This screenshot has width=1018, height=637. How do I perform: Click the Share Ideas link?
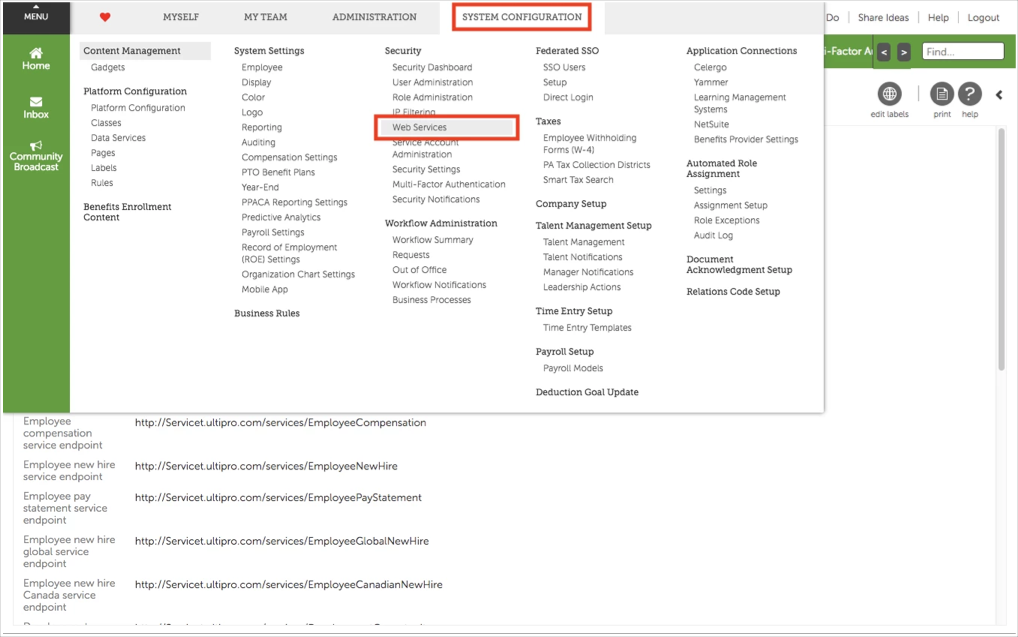[883, 18]
